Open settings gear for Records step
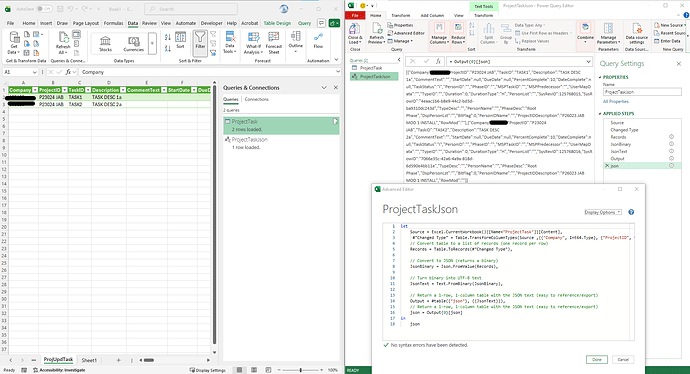The height and width of the screenshot is (374, 690). tap(672, 137)
